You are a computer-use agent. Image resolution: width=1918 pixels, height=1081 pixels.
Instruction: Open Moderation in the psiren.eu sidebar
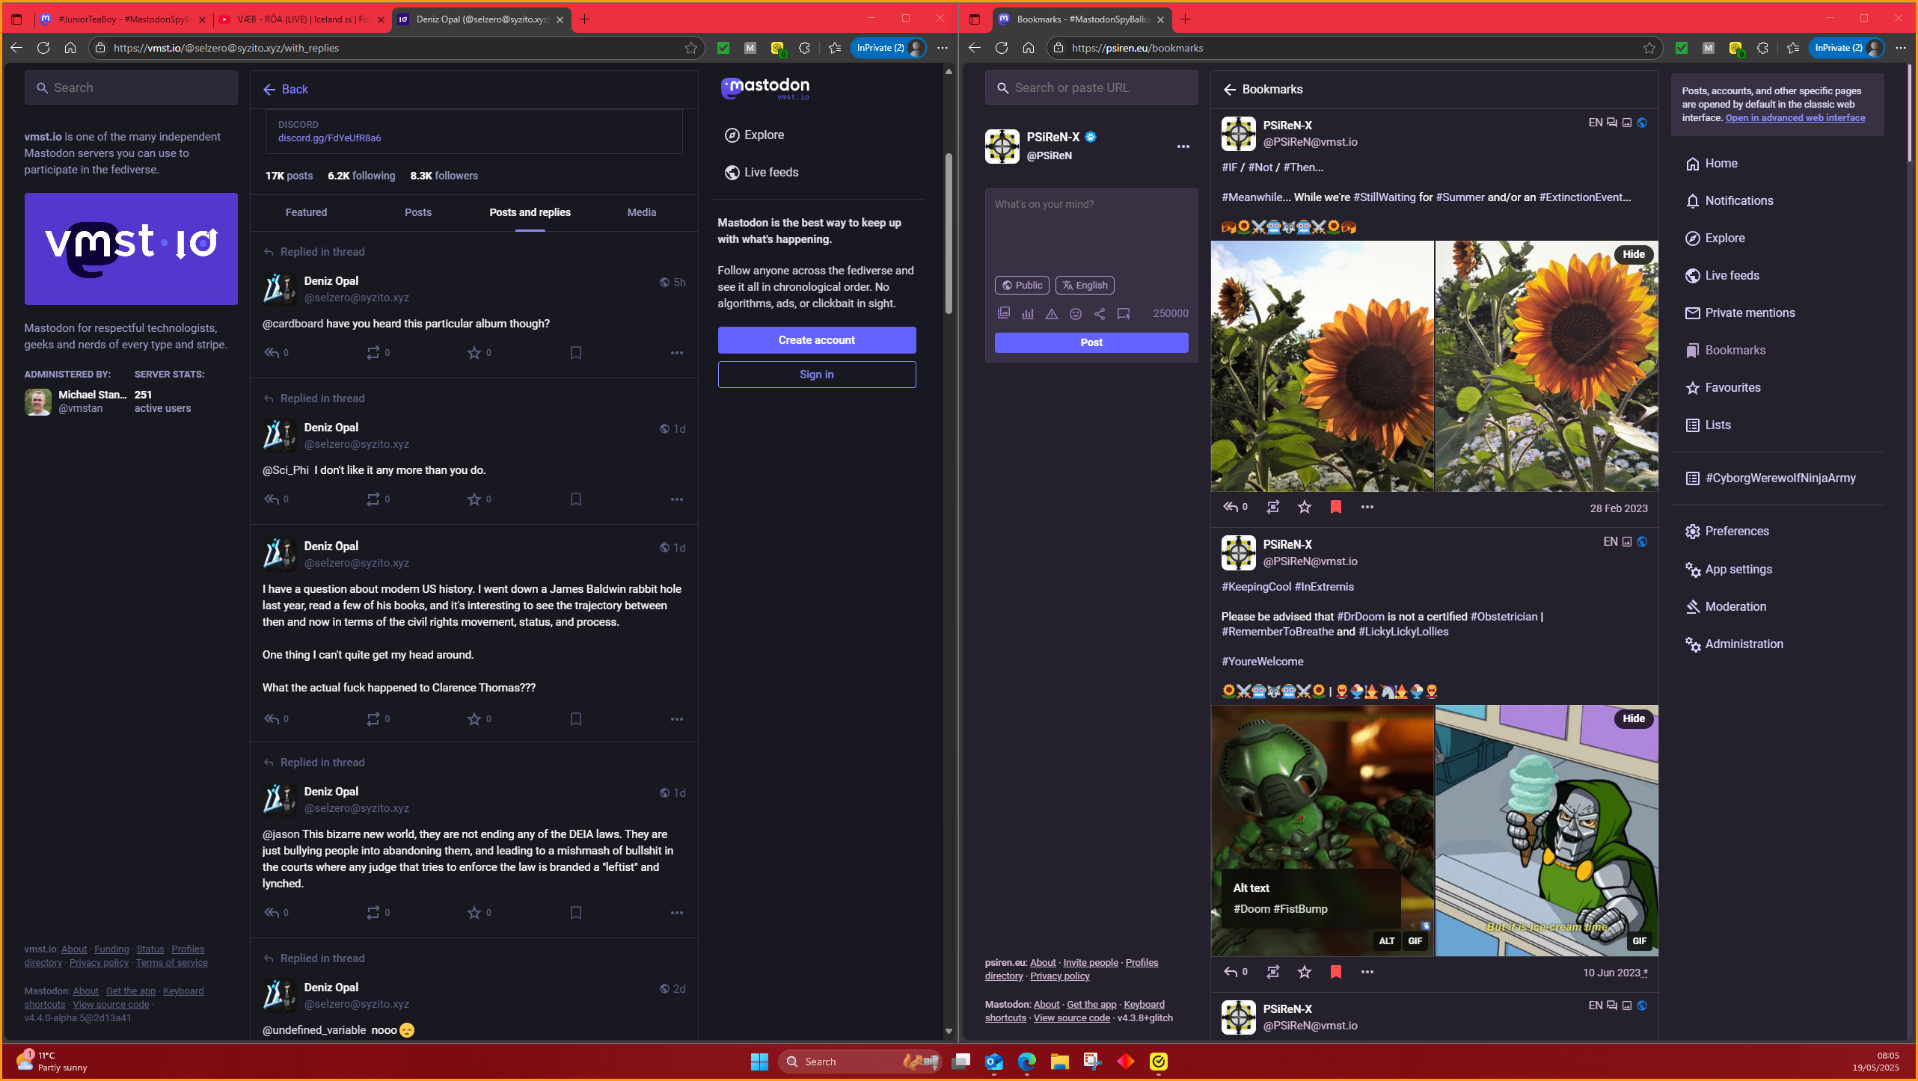[x=1725, y=607]
